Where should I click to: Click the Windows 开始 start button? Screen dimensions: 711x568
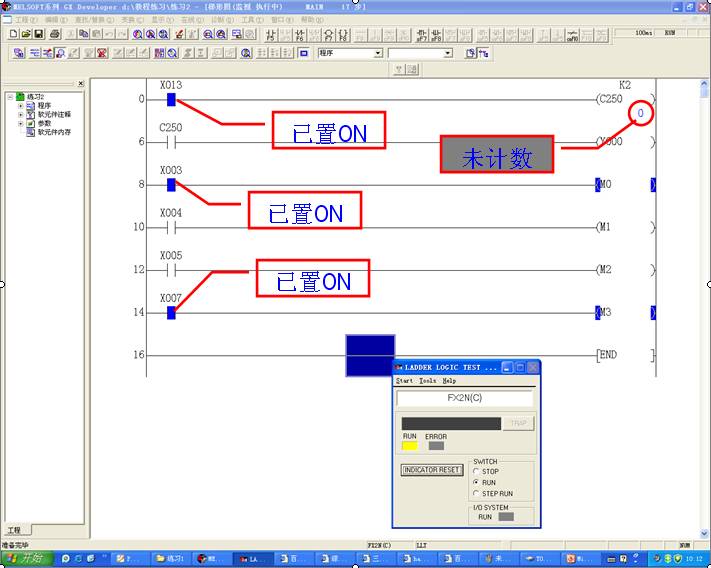[x=27, y=558]
